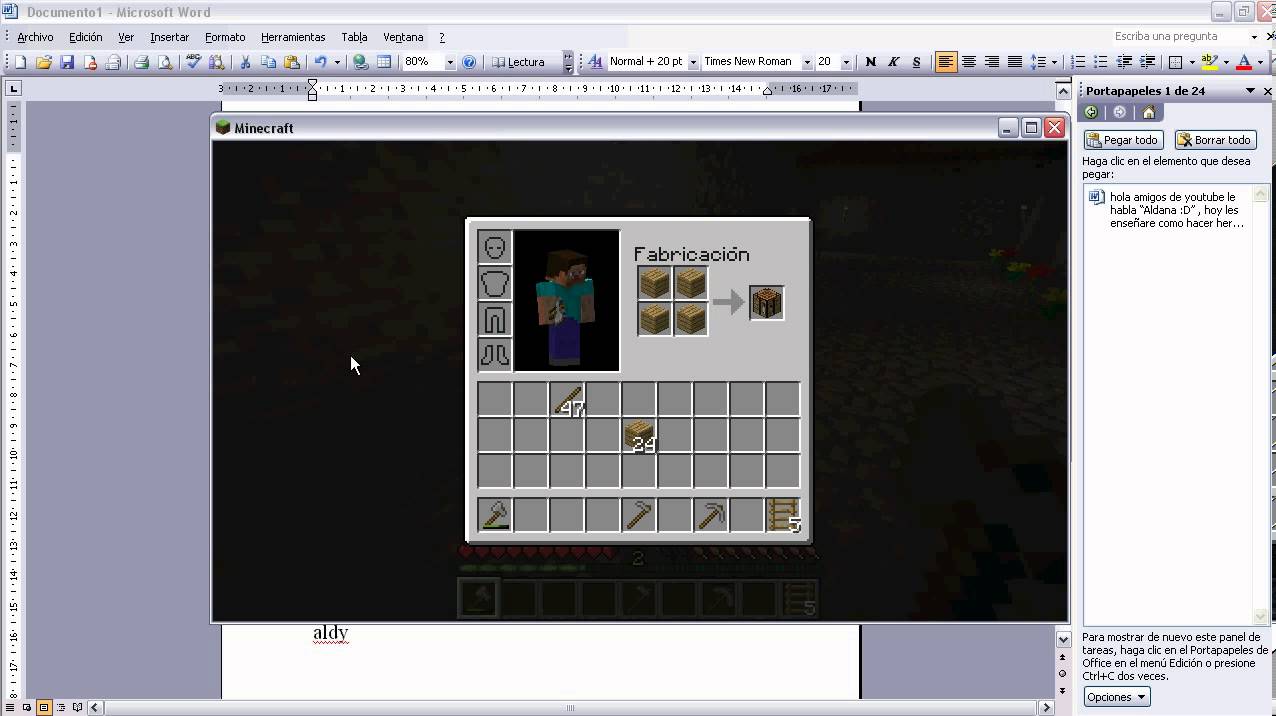Pick the ladders stack of 5 in the hotbar
The height and width of the screenshot is (716, 1276).
coord(783,515)
